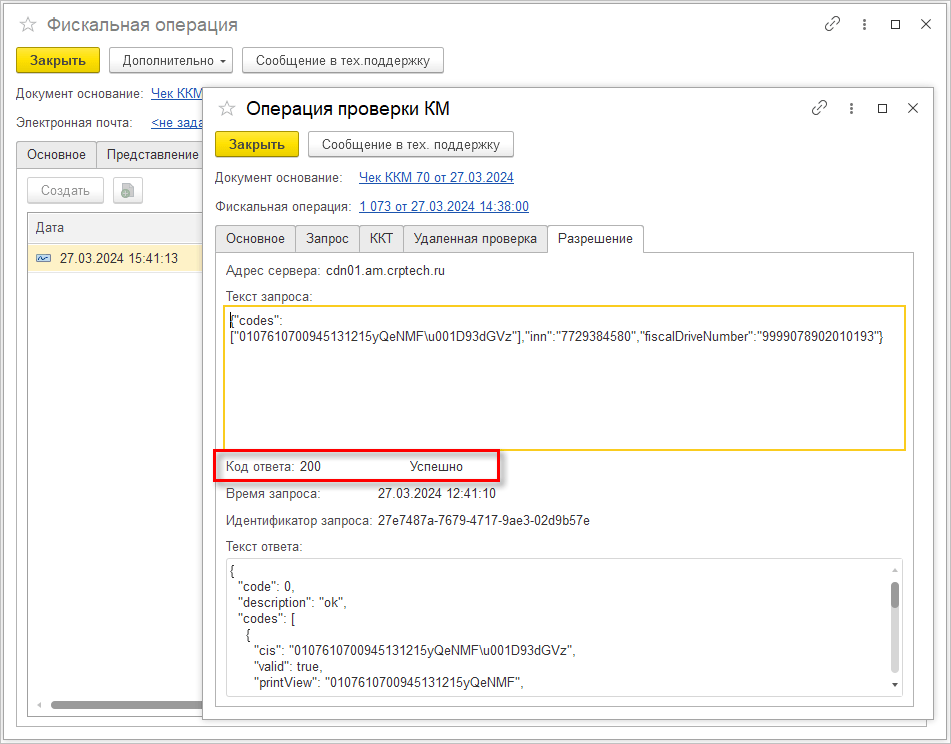The image size is (951, 744).
Task: Select the ККТ tab
Action: pyautogui.click(x=381, y=239)
